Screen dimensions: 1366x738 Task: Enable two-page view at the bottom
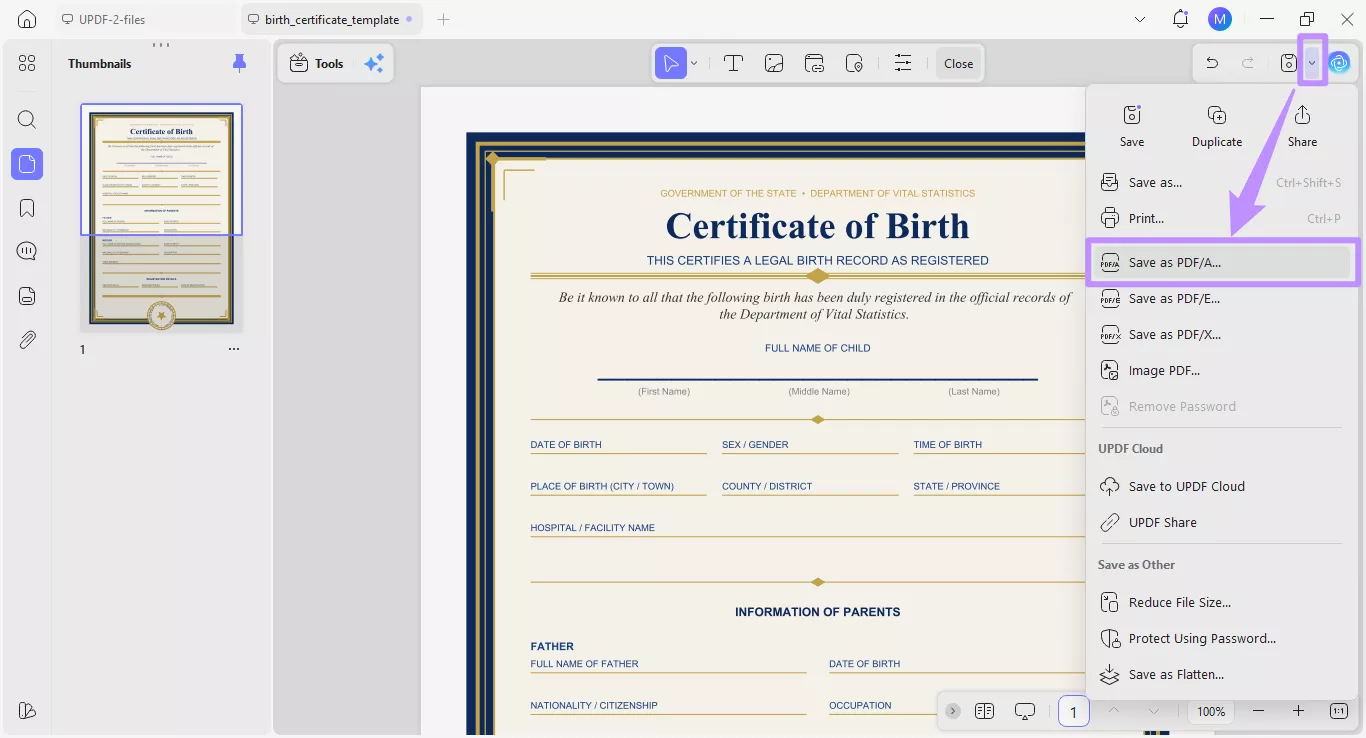[x=984, y=711]
